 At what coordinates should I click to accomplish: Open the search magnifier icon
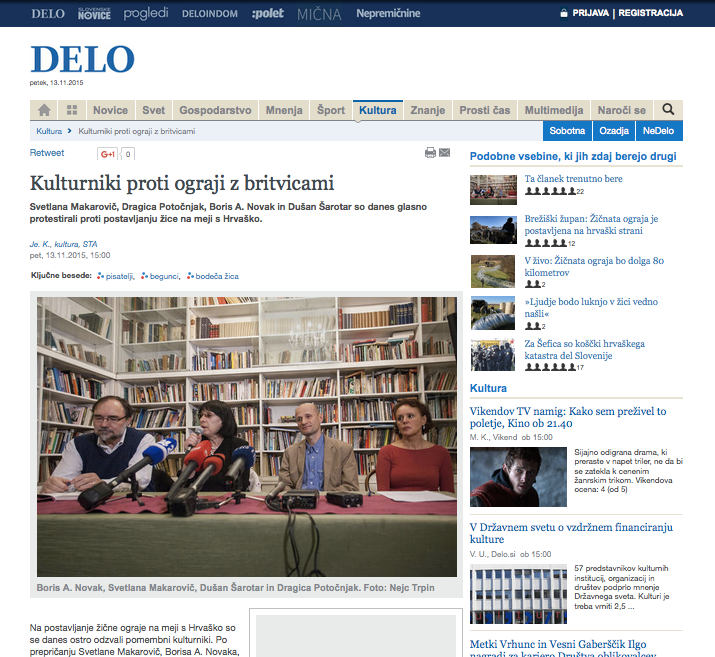668,109
